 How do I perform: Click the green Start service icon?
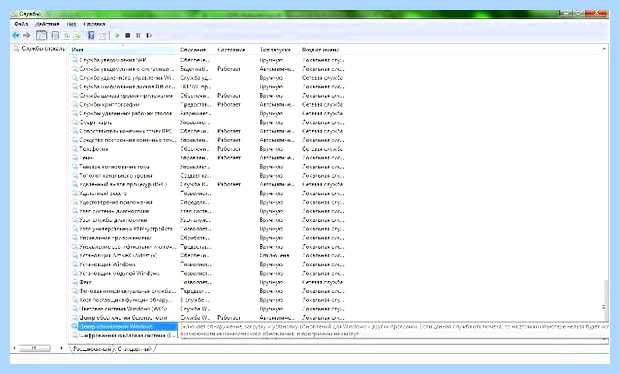click(x=117, y=36)
